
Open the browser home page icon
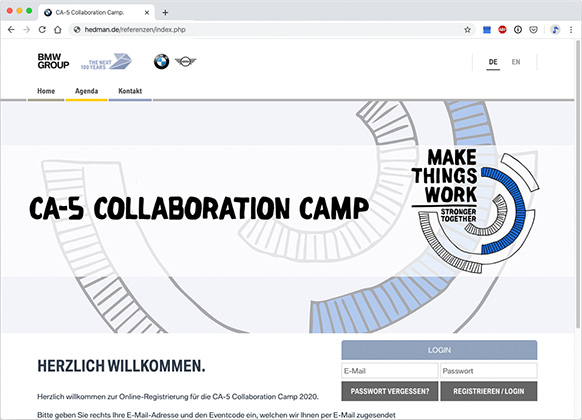pos(58,30)
